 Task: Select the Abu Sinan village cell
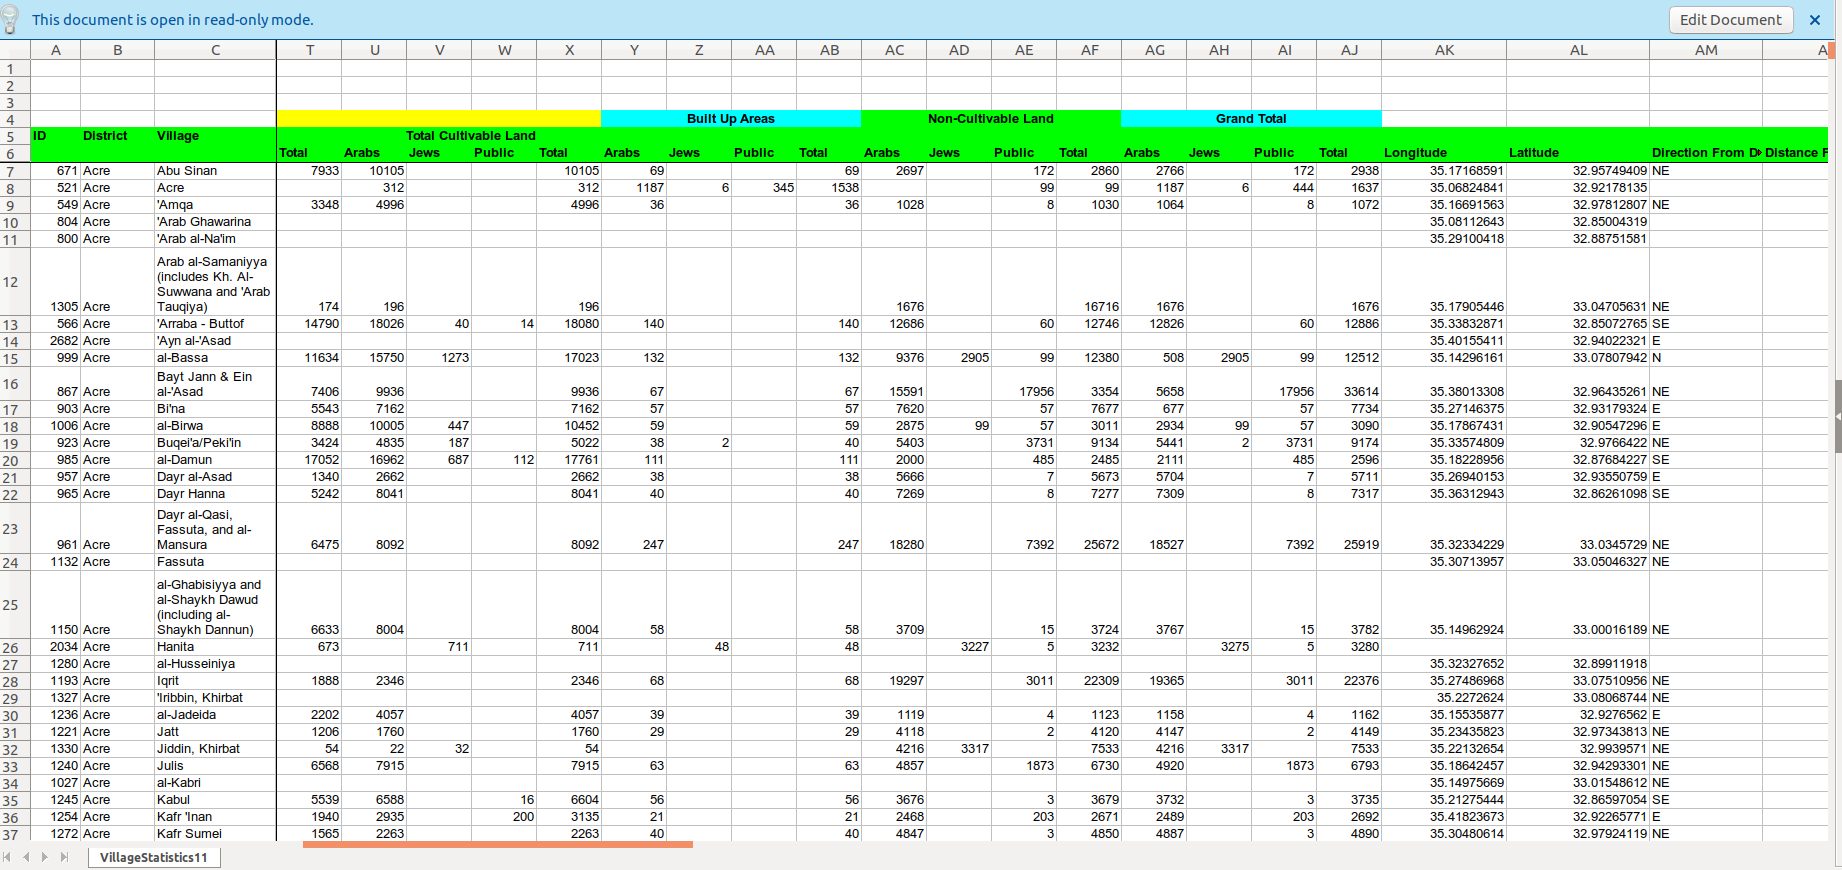215,171
